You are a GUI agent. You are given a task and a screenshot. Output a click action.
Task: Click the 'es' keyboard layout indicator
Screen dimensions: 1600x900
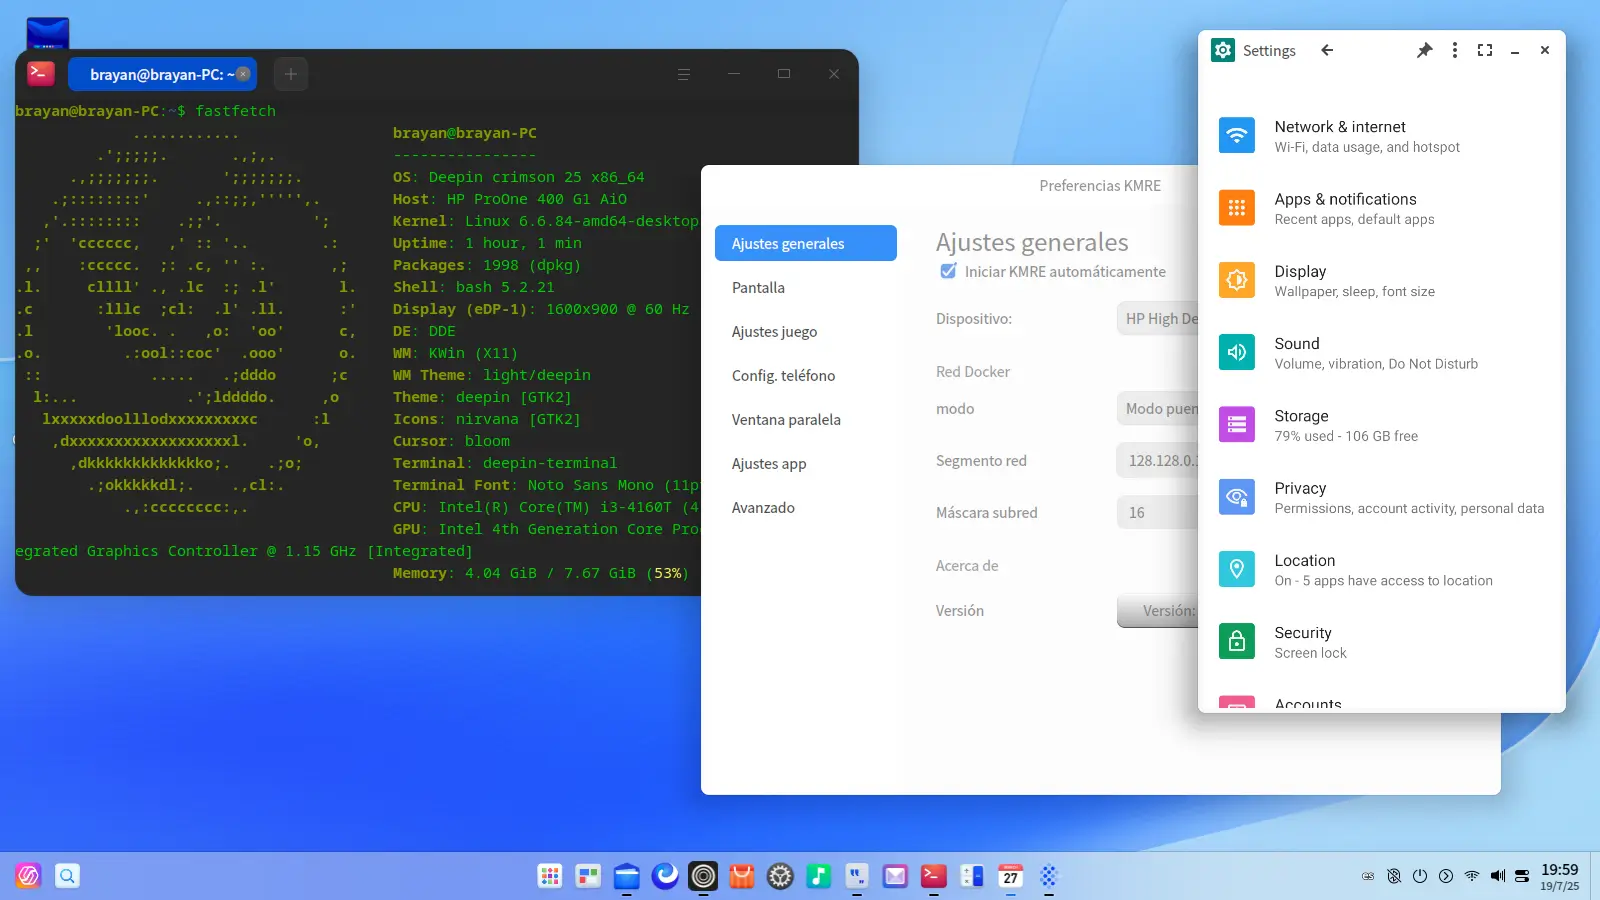pyautogui.click(x=1368, y=876)
